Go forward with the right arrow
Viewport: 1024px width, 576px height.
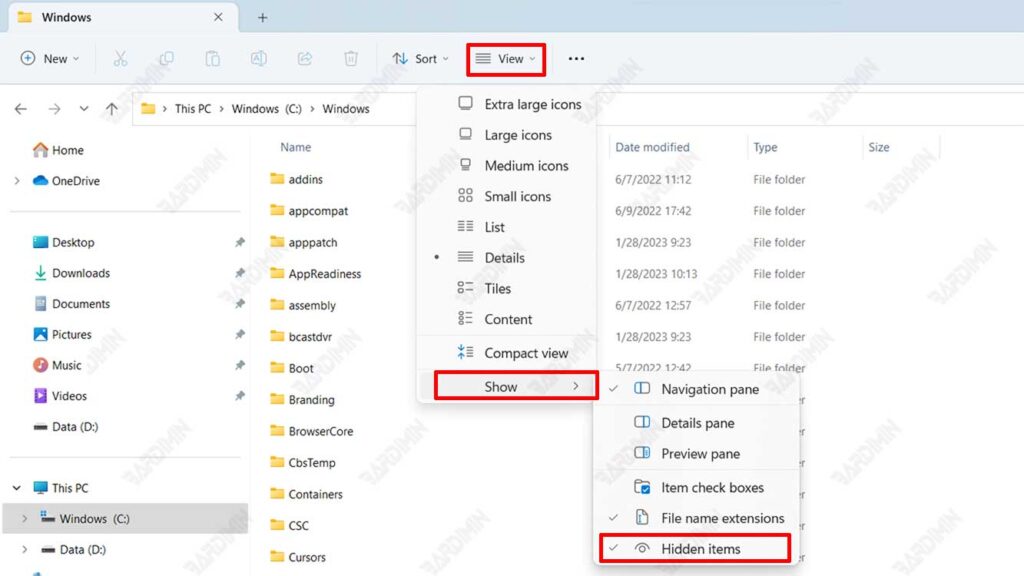point(54,109)
